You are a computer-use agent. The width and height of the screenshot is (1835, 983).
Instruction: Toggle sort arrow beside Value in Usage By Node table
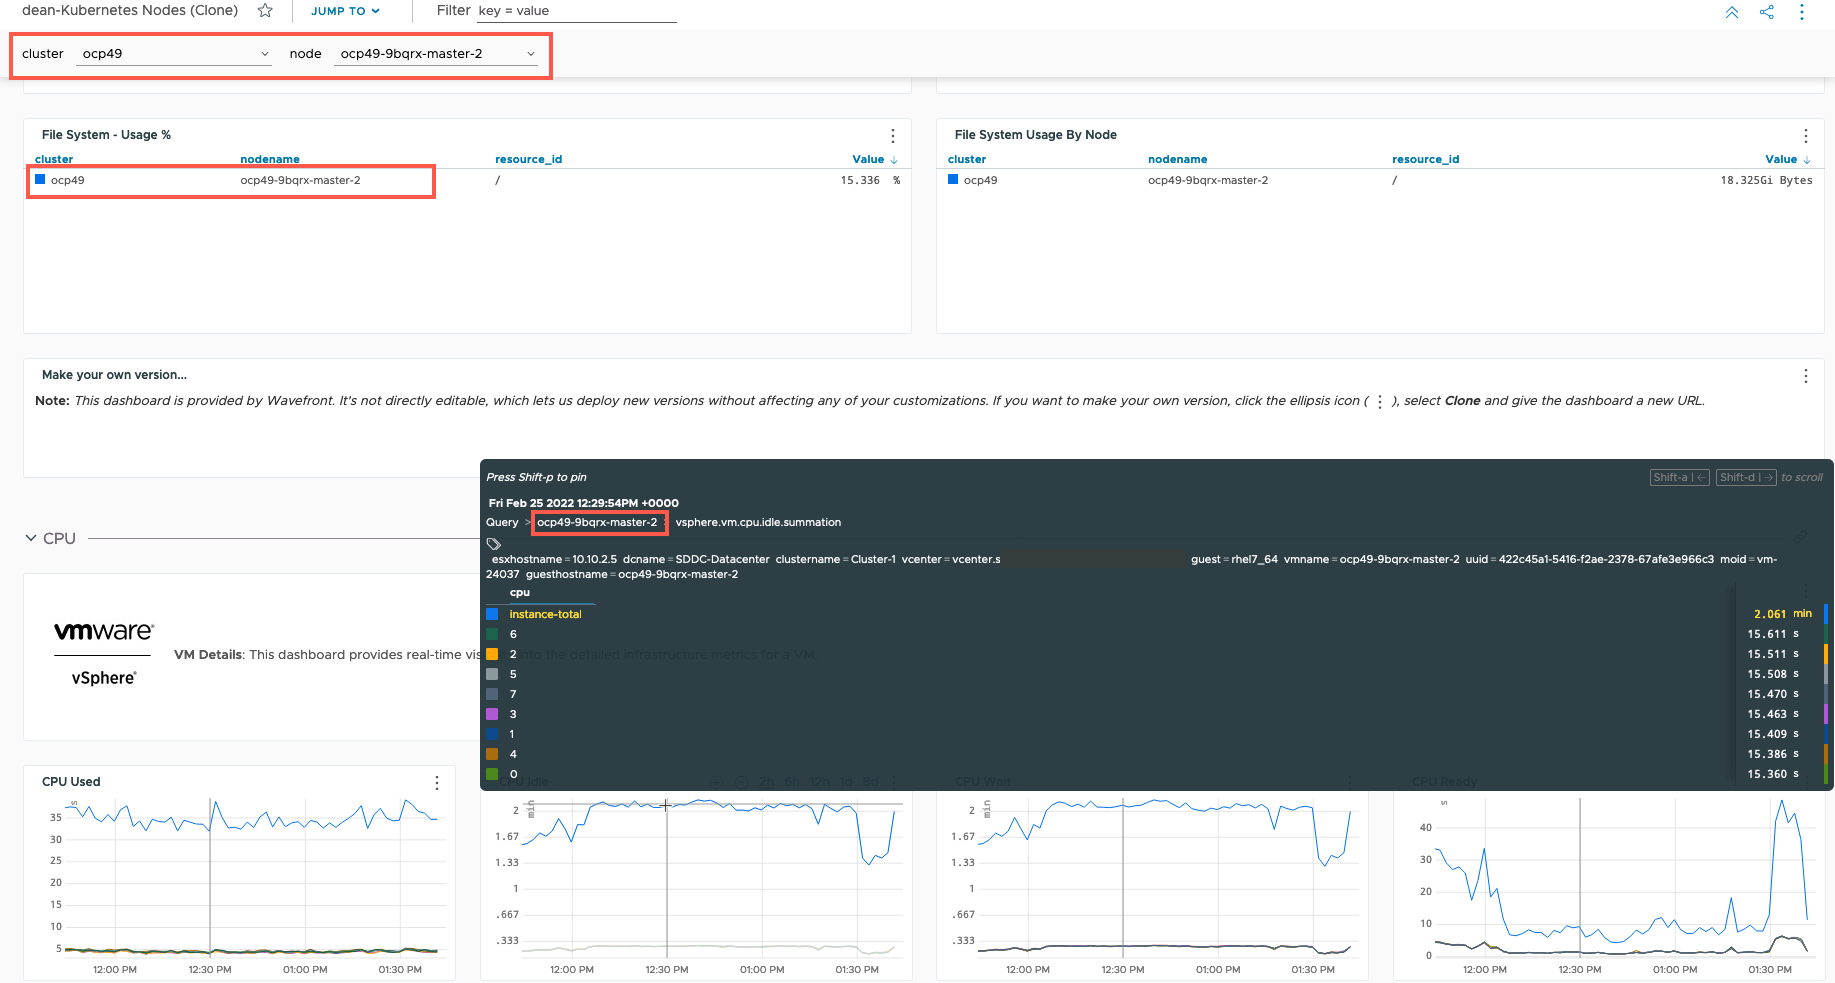[1807, 160]
